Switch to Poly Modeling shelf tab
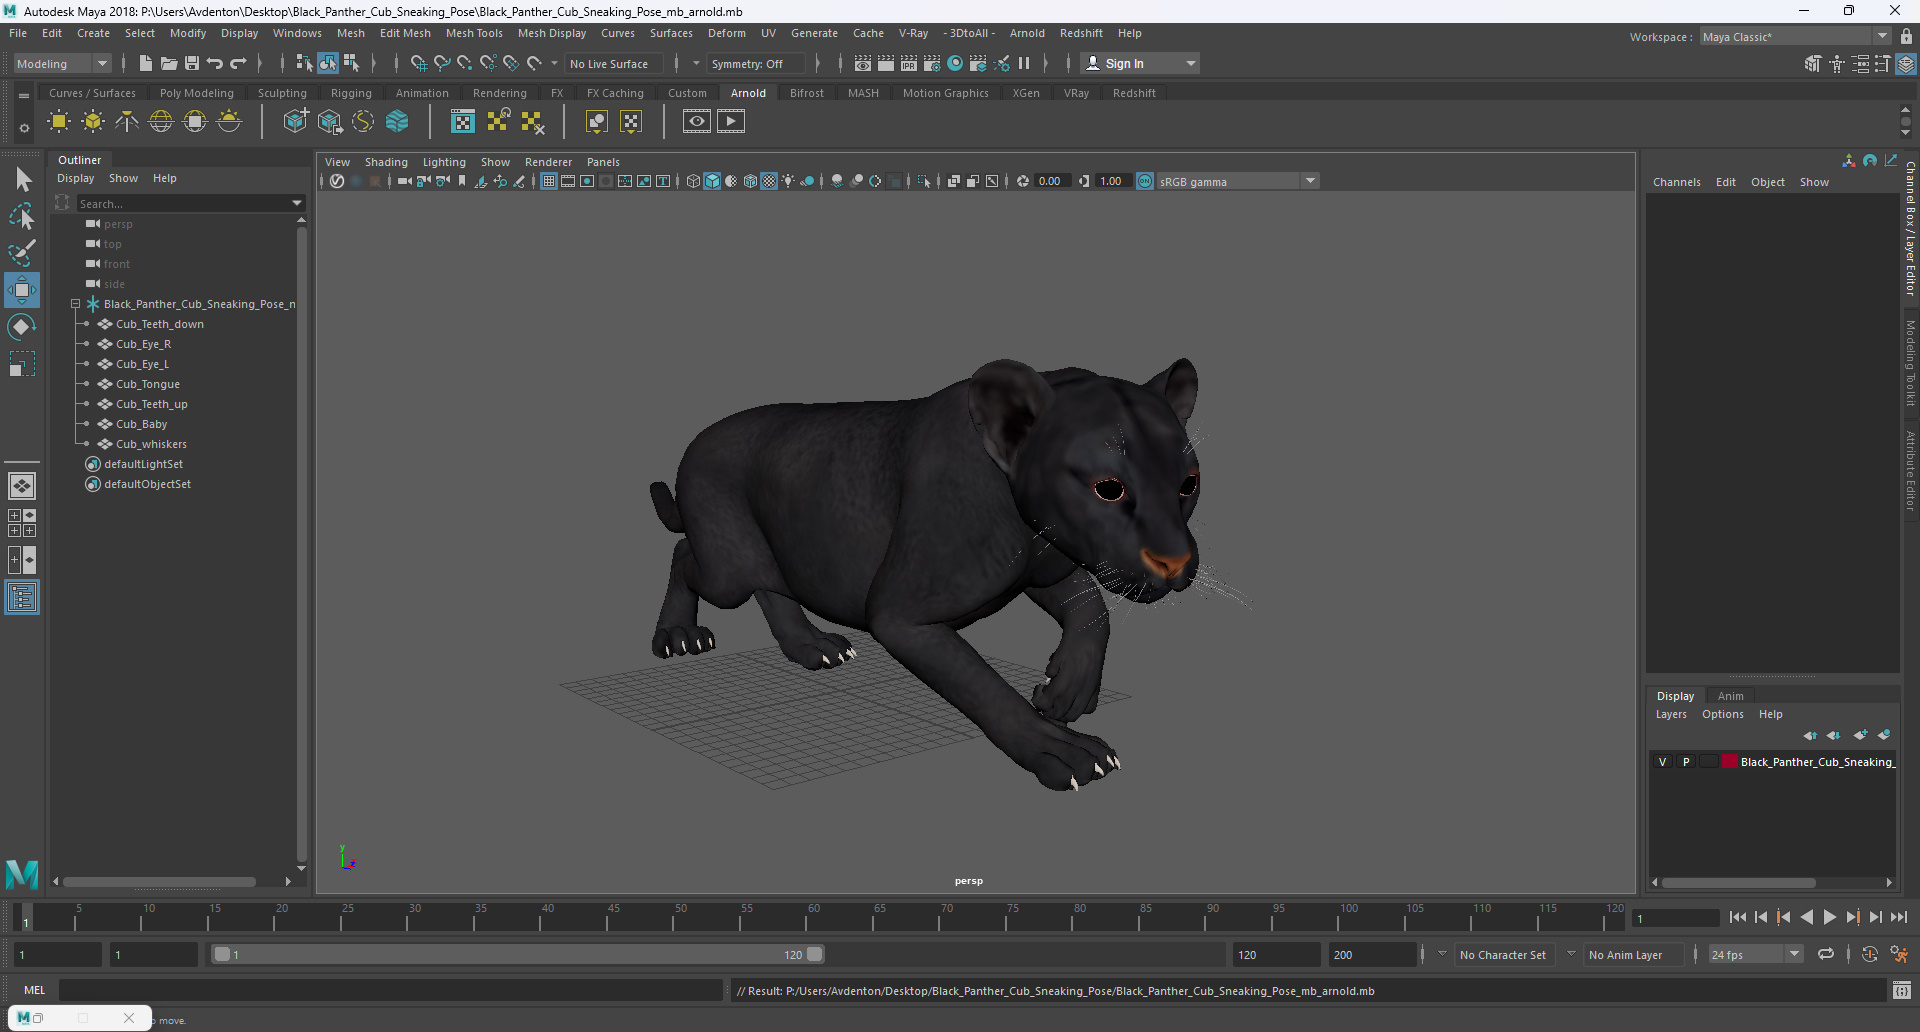This screenshot has height=1032, width=1920. (196, 93)
